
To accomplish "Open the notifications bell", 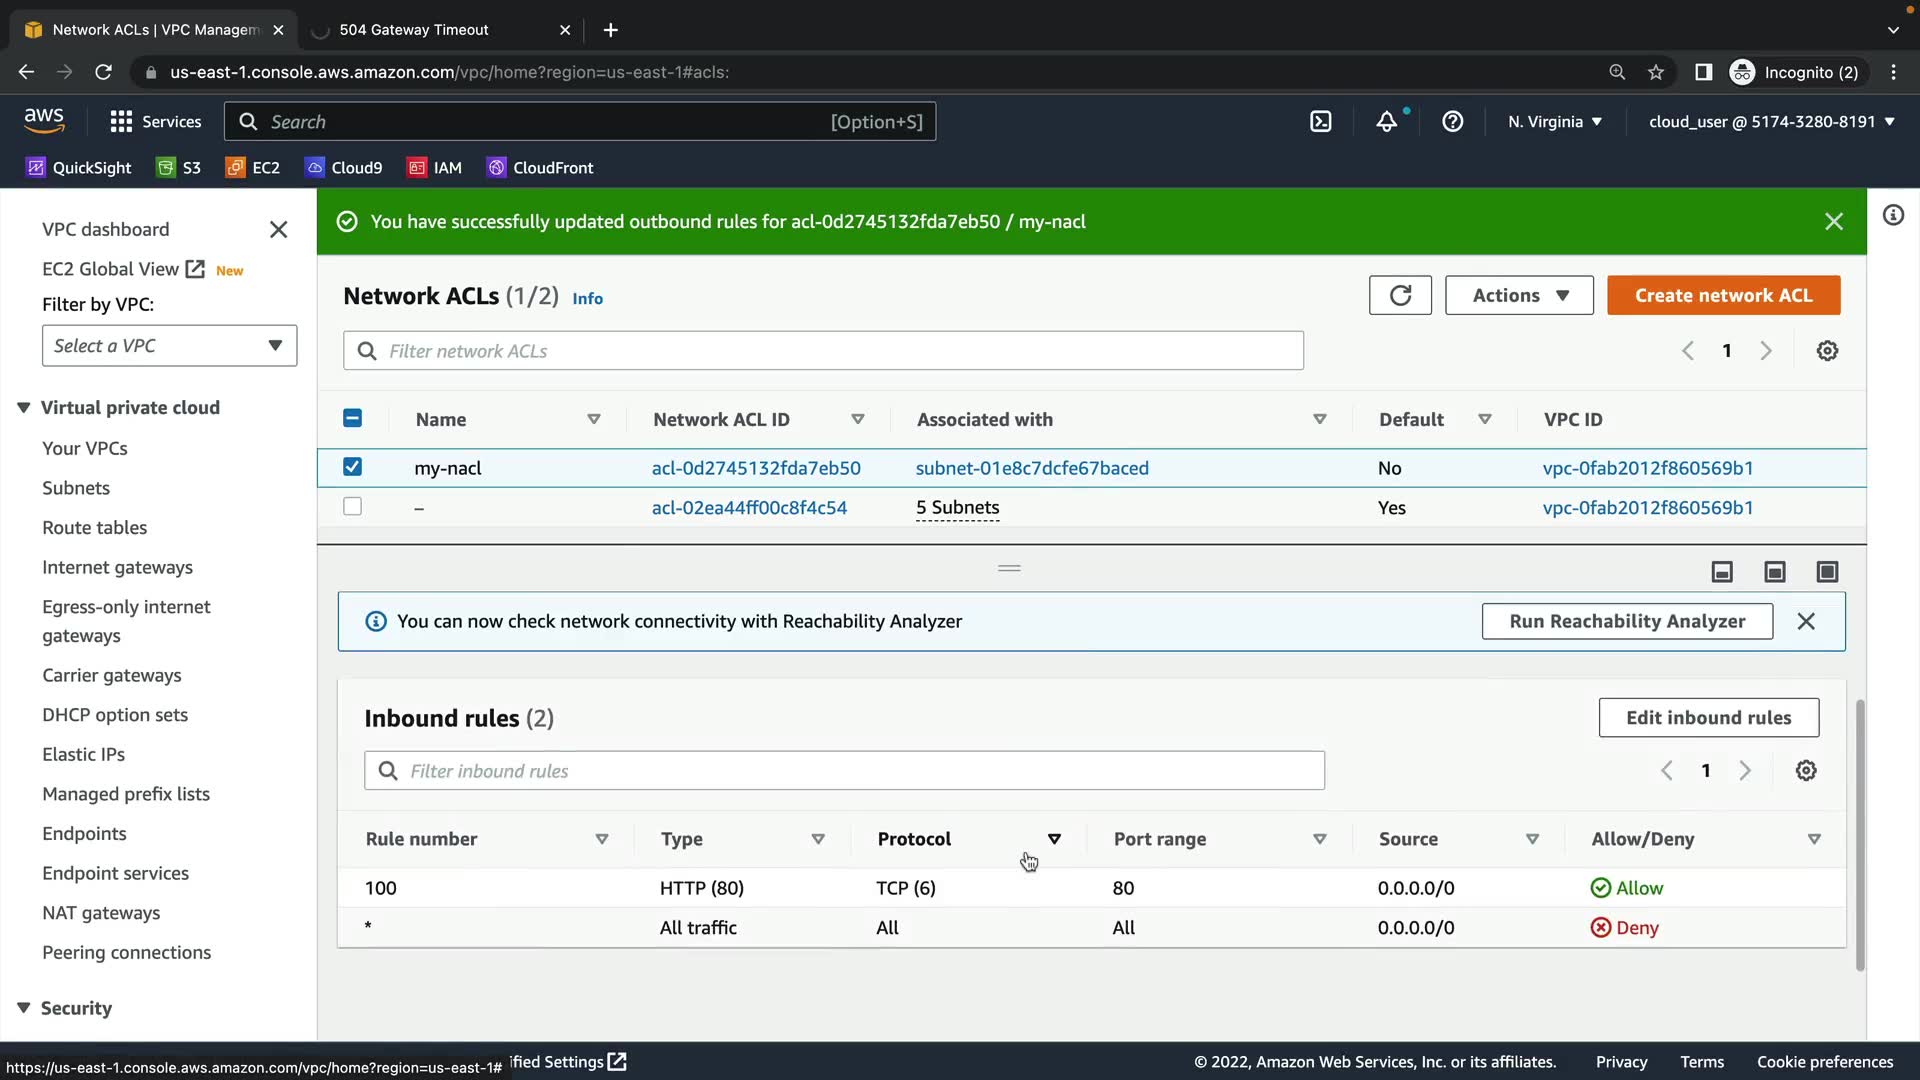I will point(1386,122).
